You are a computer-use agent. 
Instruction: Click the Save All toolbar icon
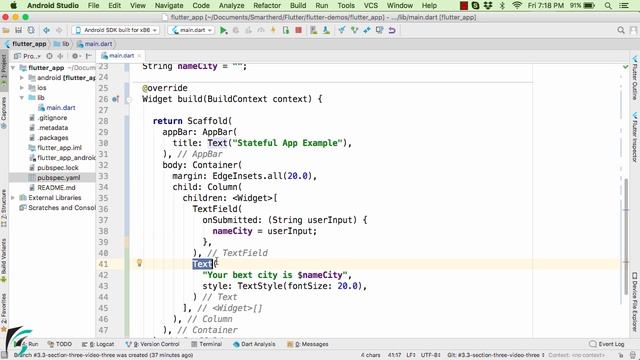[x=18, y=30]
